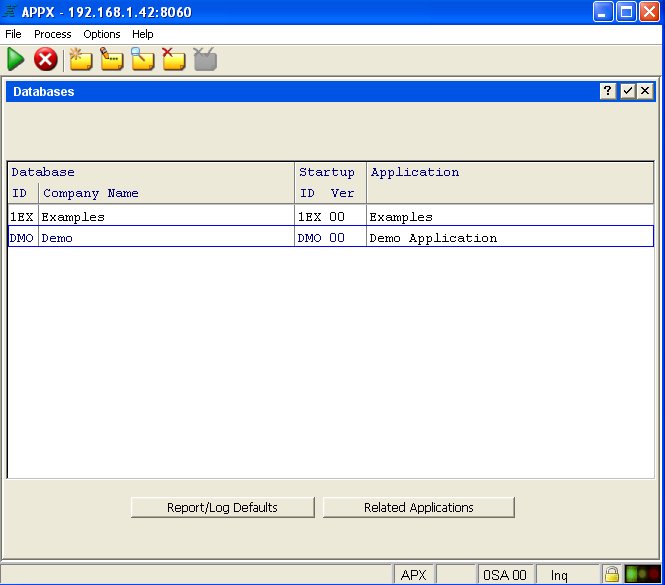Click the traffic light status indicator

(x=641, y=575)
